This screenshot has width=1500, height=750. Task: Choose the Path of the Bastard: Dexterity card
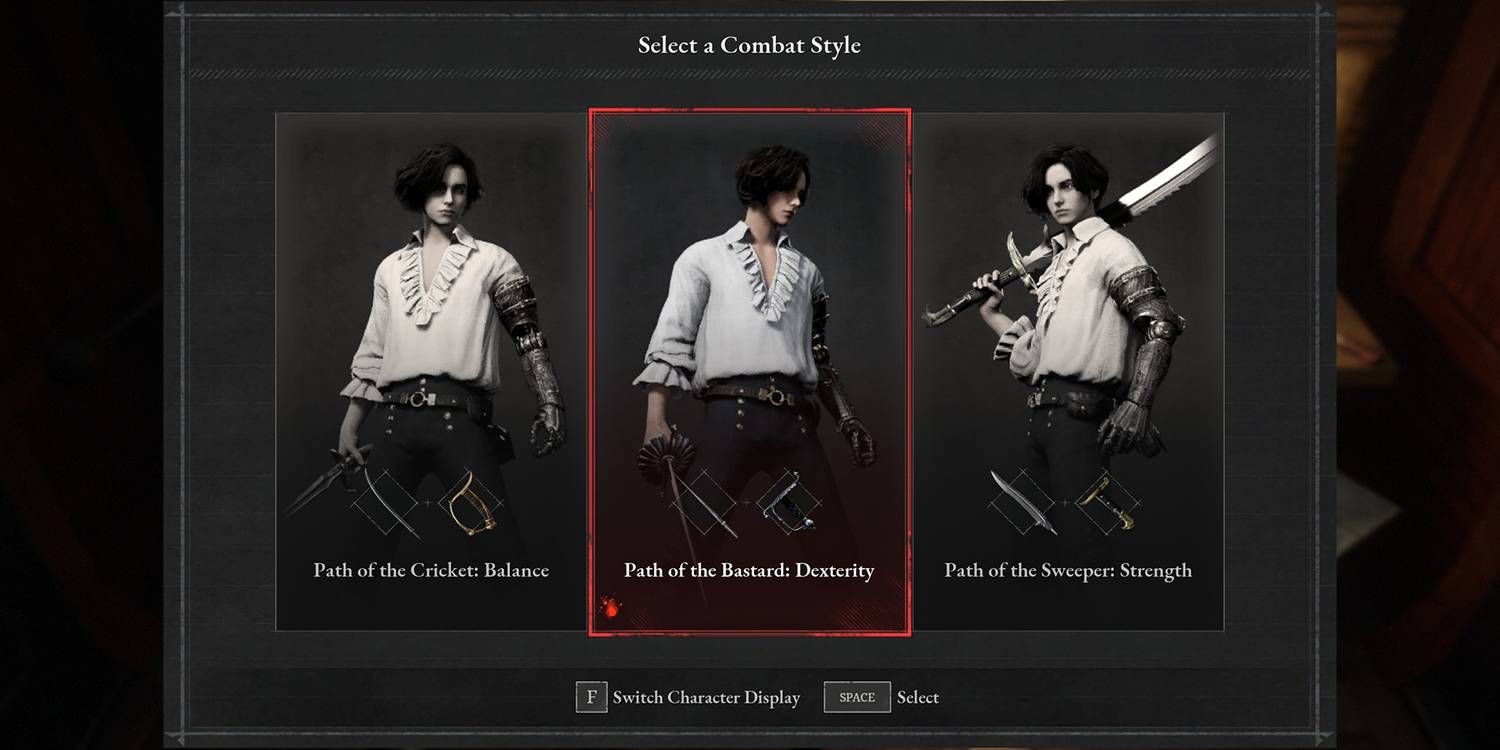pos(750,372)
